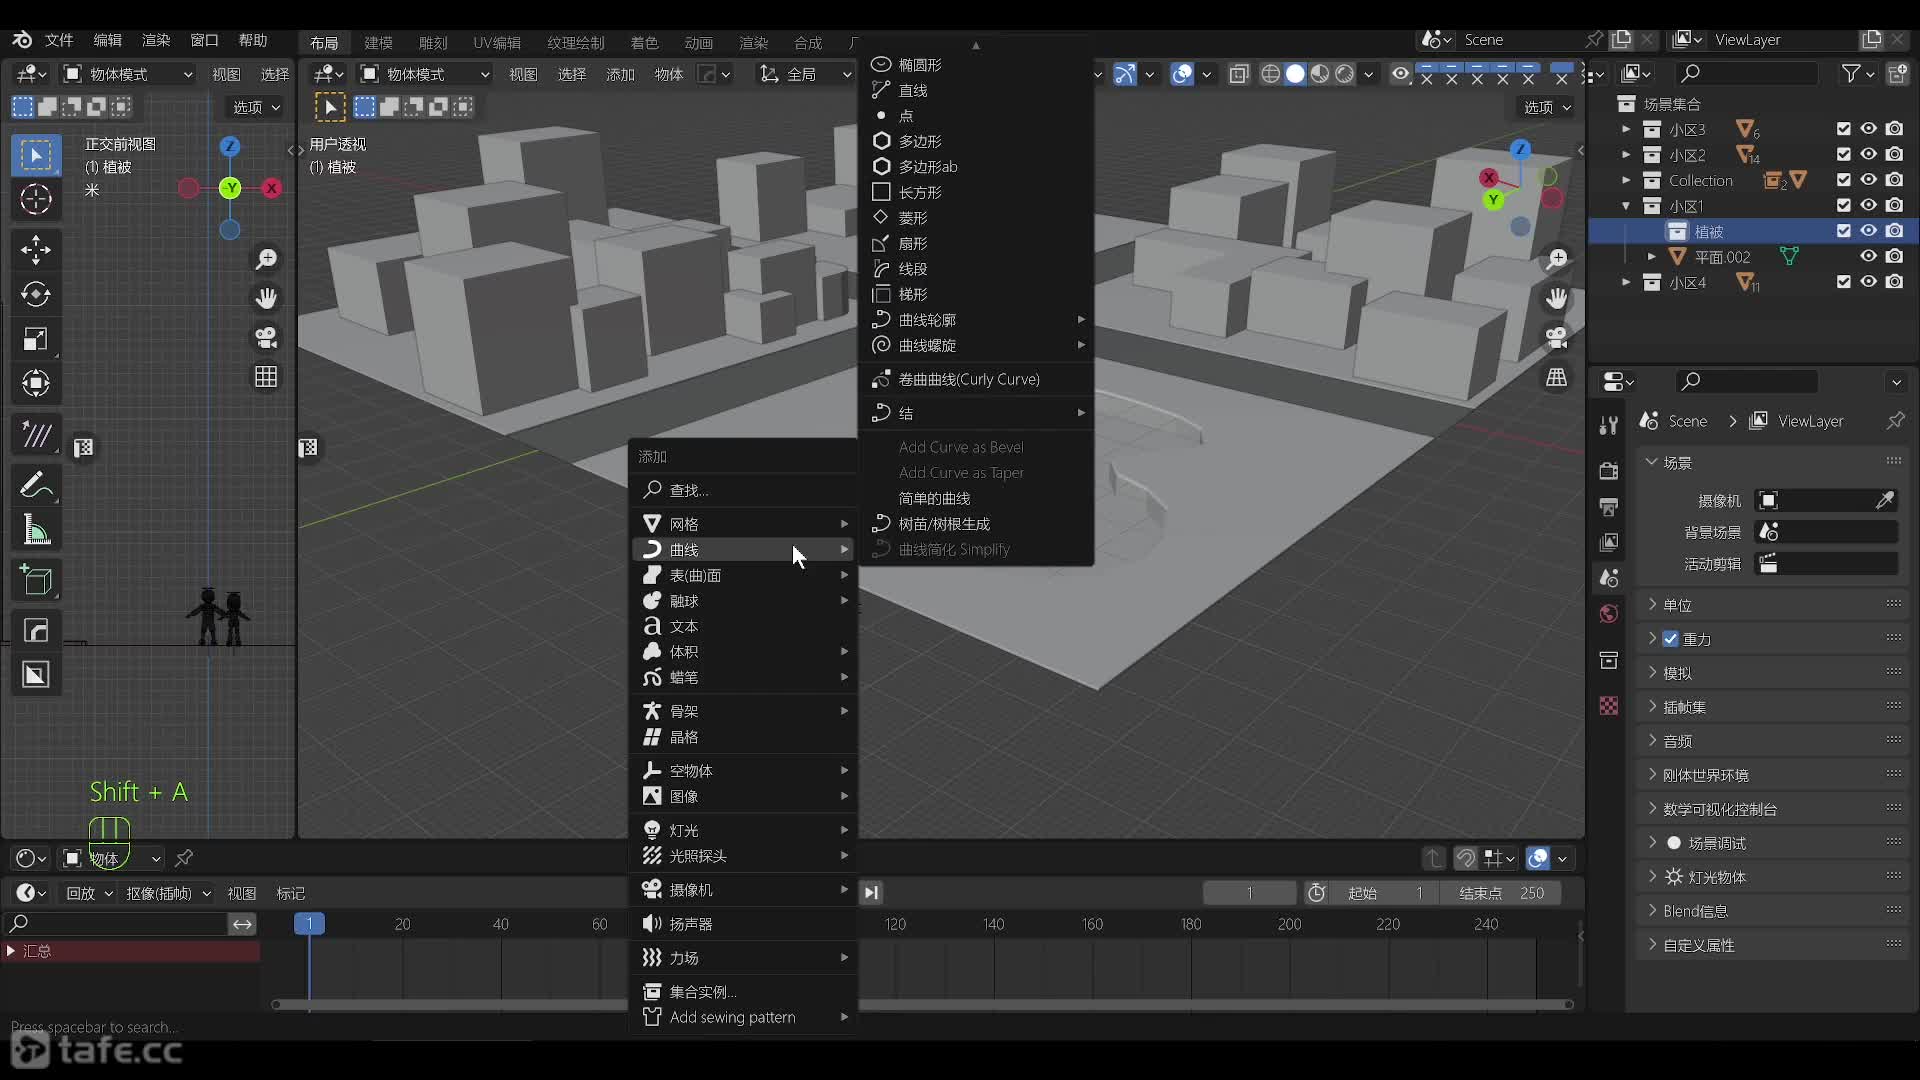Select the Rotate tool

(36, 294)
